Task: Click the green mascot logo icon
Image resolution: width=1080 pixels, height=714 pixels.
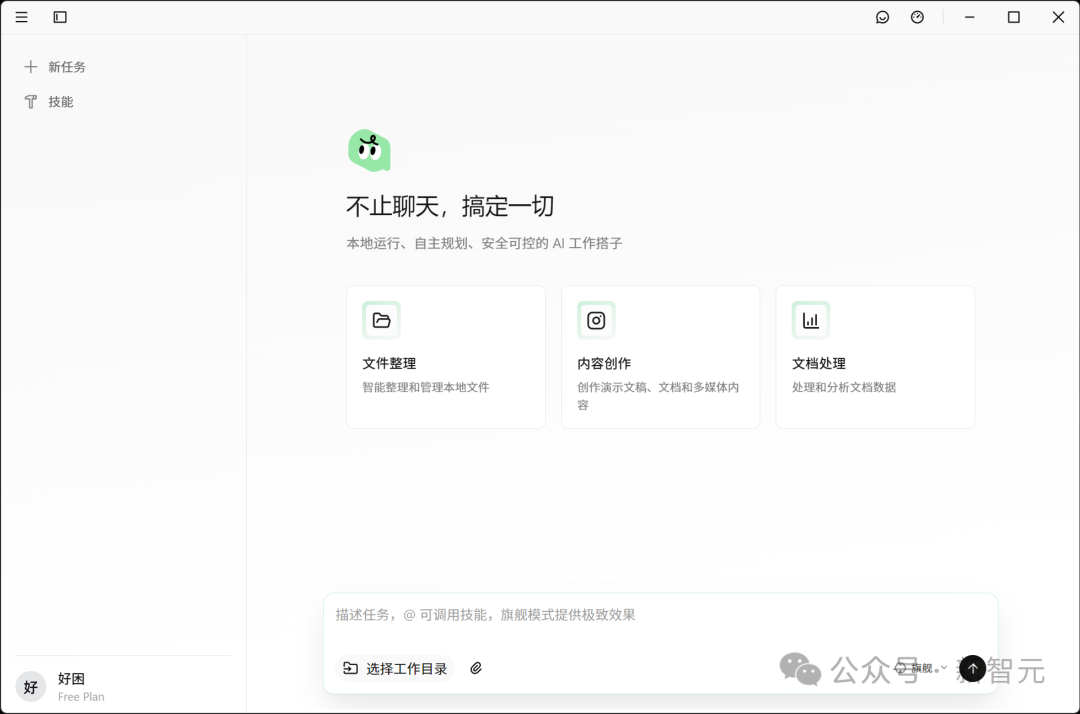Action: 369,149
